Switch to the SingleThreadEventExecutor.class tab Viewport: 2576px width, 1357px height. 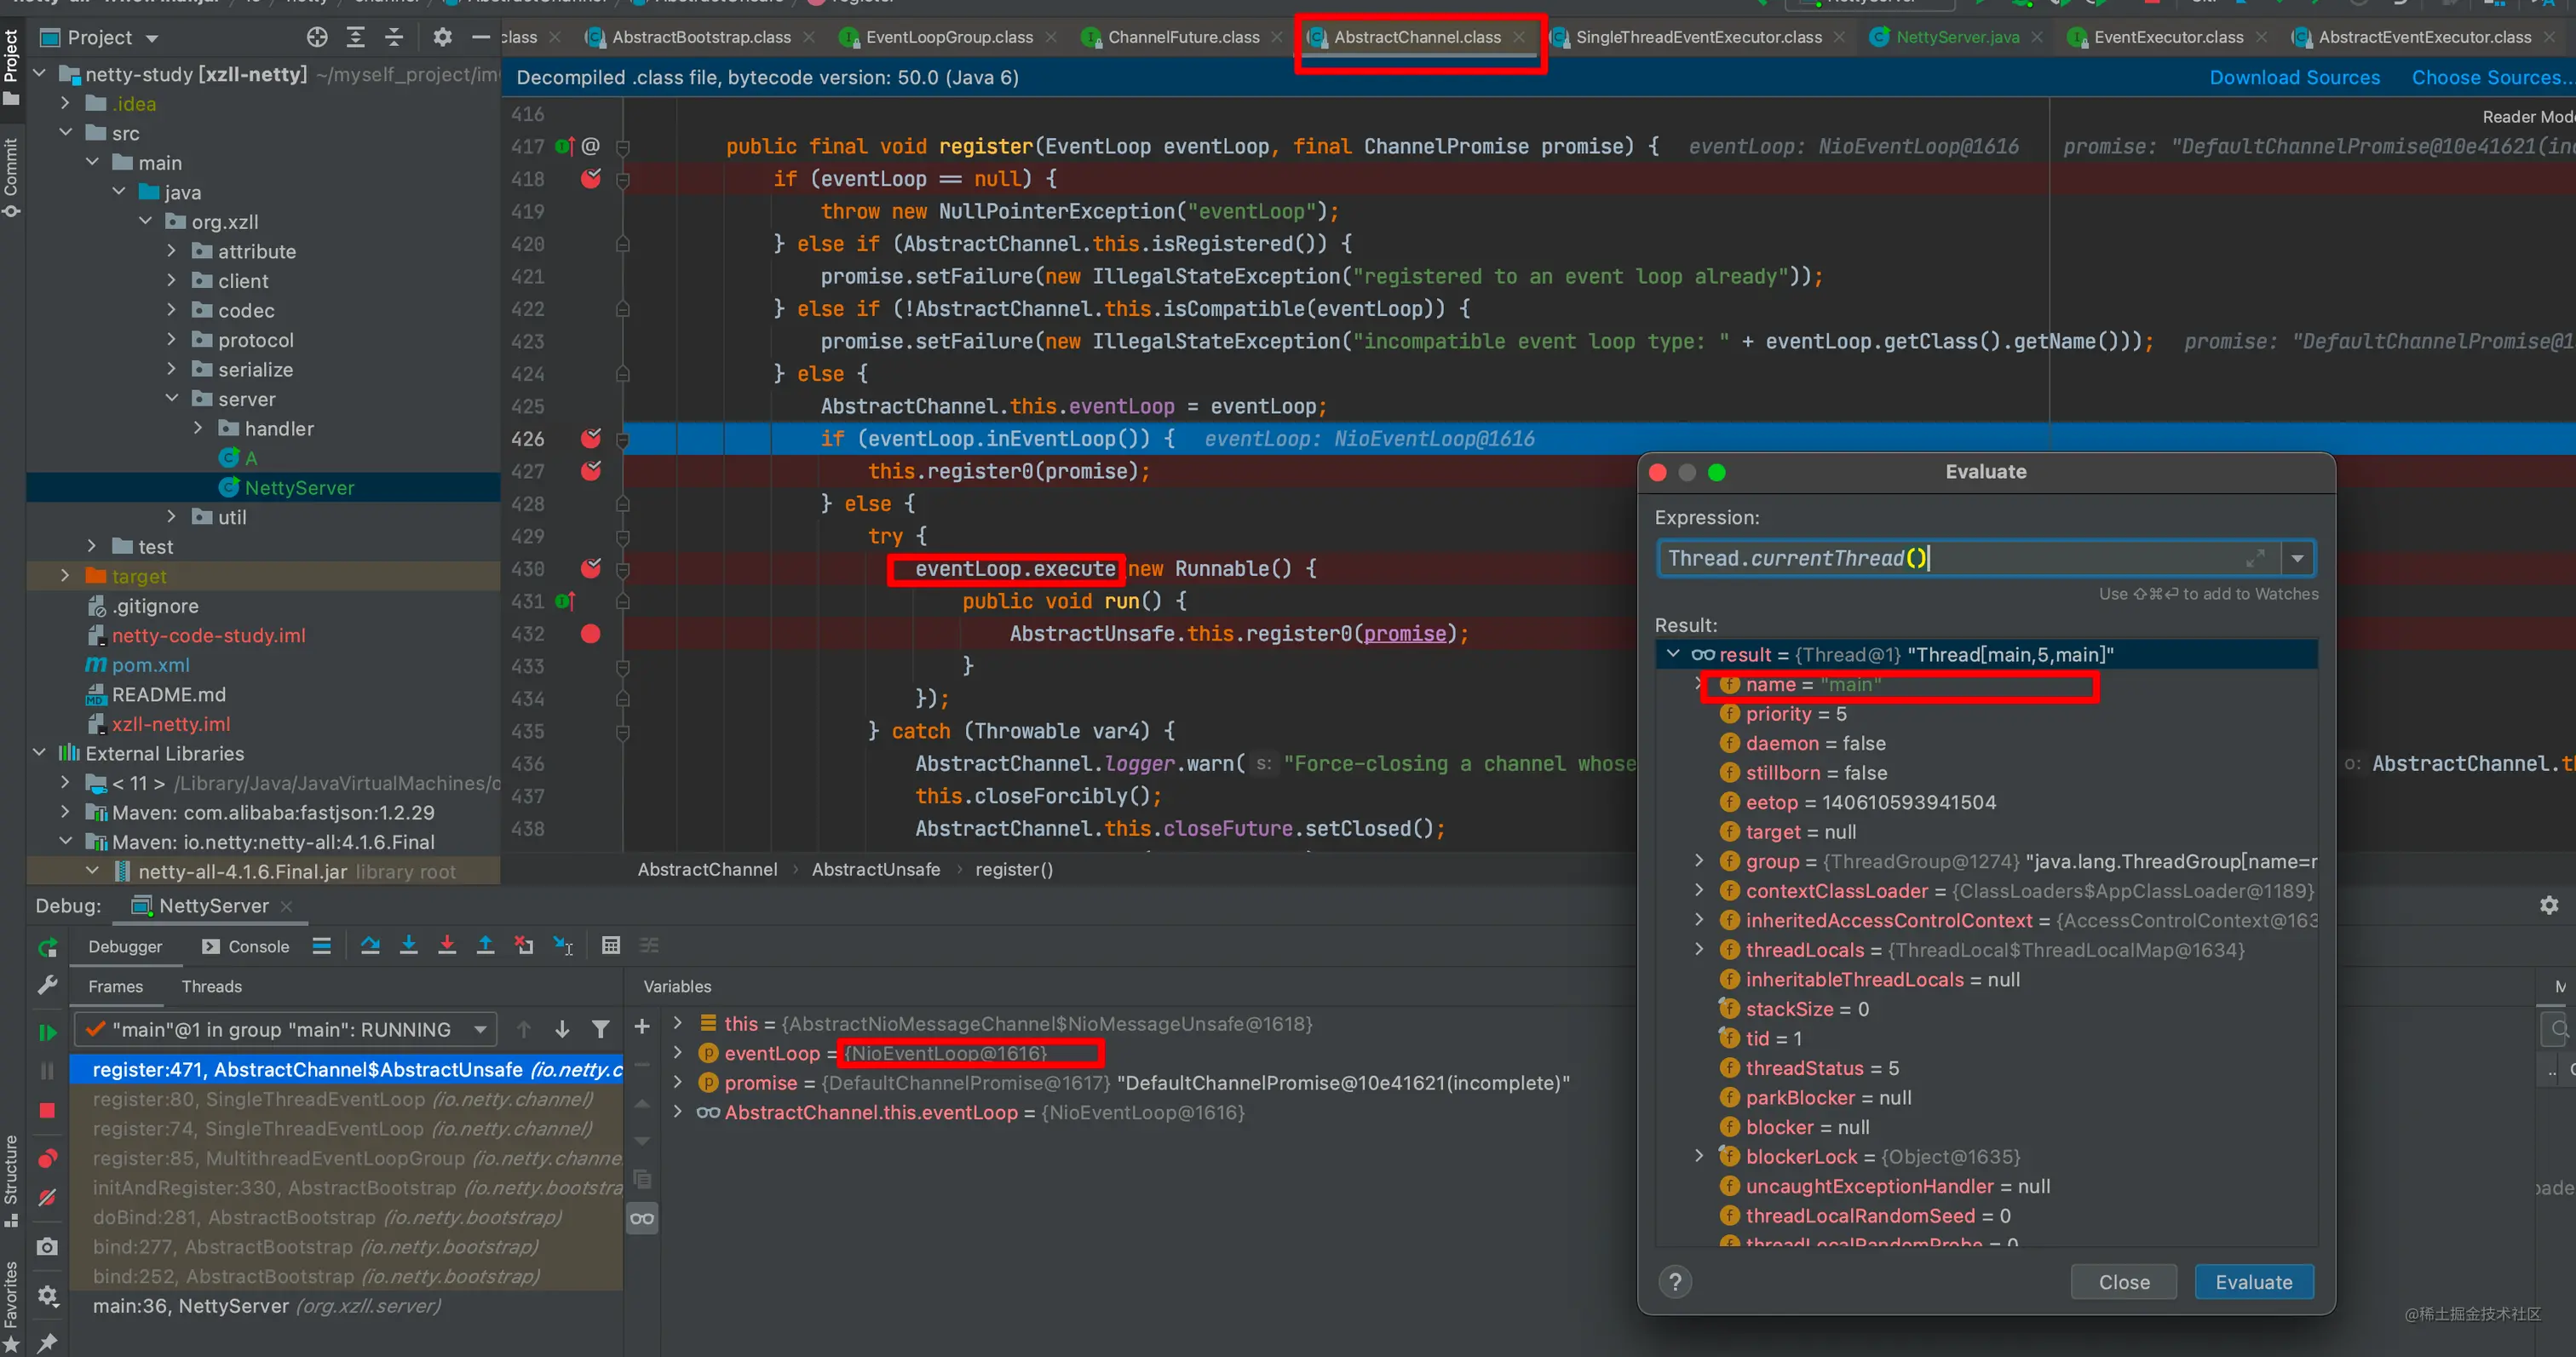click(x=1698, y=38)
